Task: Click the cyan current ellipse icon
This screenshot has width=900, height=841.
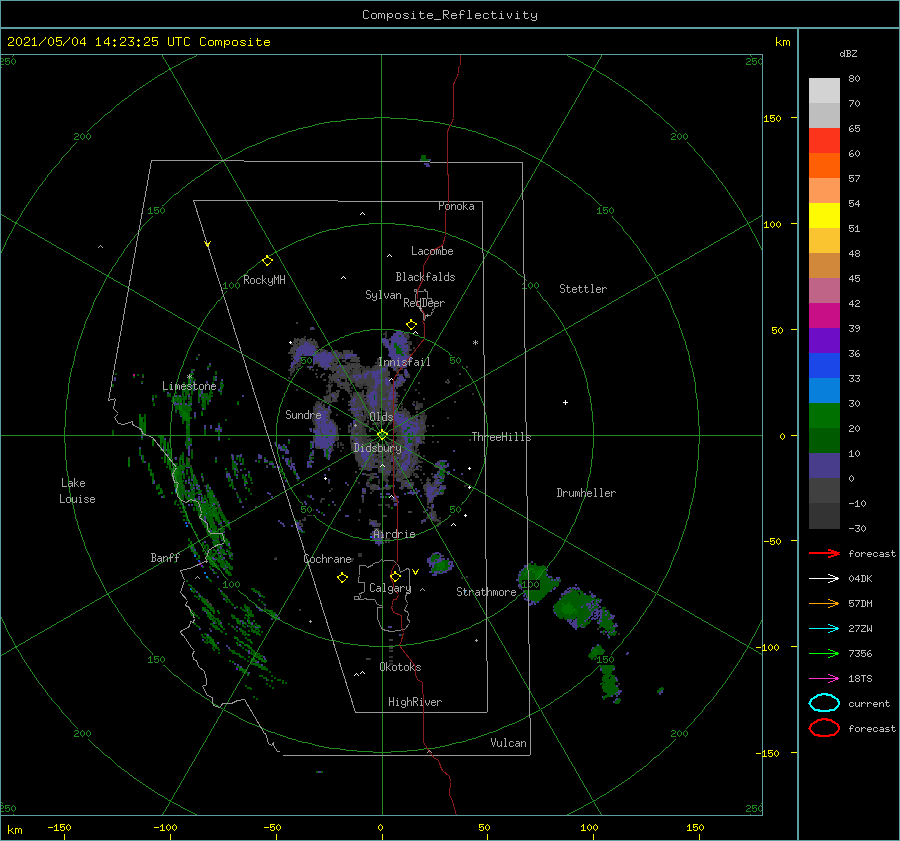Action: click(x=824, y=703)
